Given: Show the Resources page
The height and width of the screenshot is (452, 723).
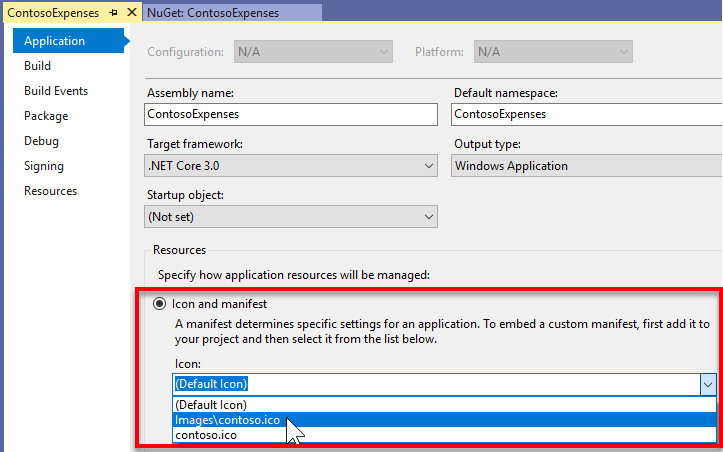Looking at the screenshot, I should click(x=51, y=191).
